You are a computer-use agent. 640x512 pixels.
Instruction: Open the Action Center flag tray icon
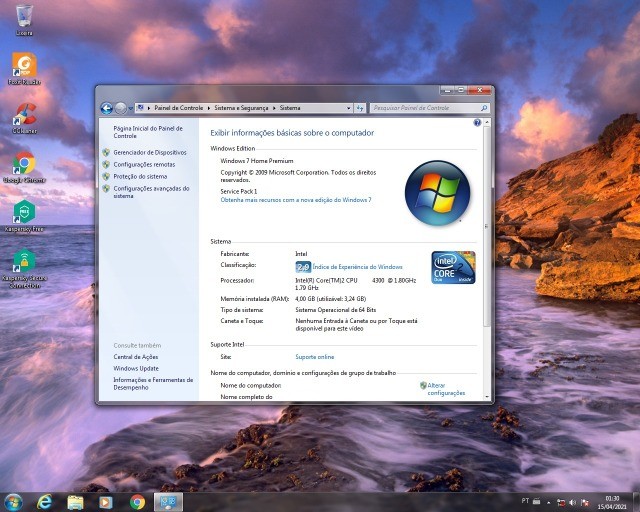click(x=585, y=503)
